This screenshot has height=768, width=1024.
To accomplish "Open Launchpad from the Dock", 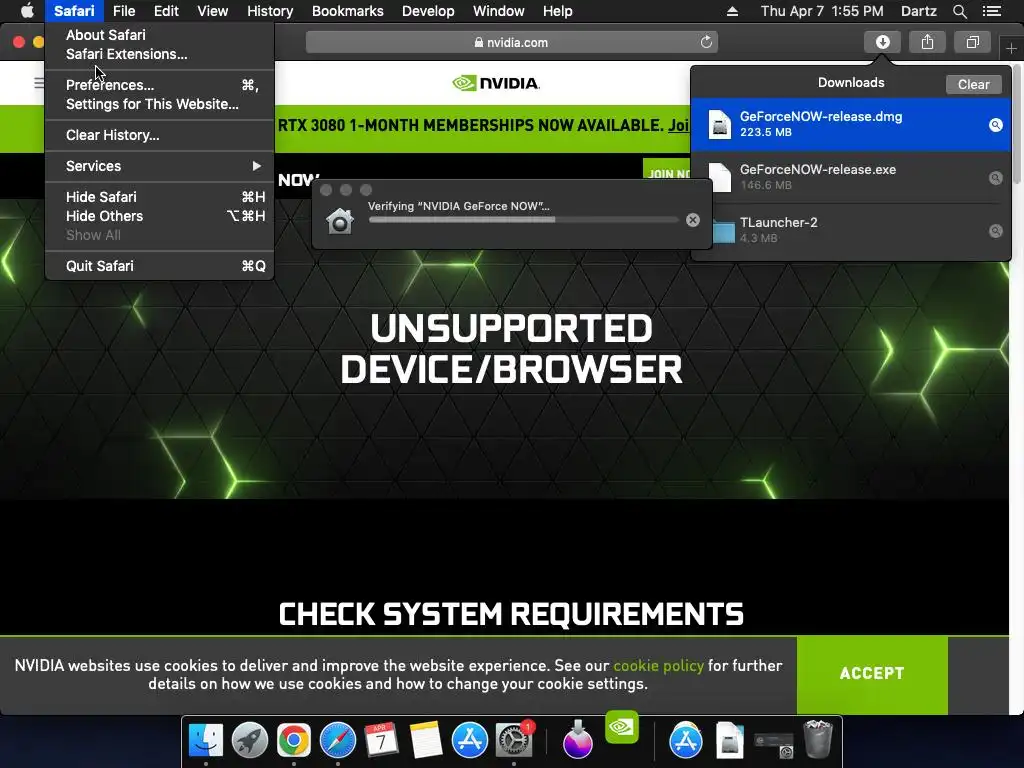I will (249, 741).
